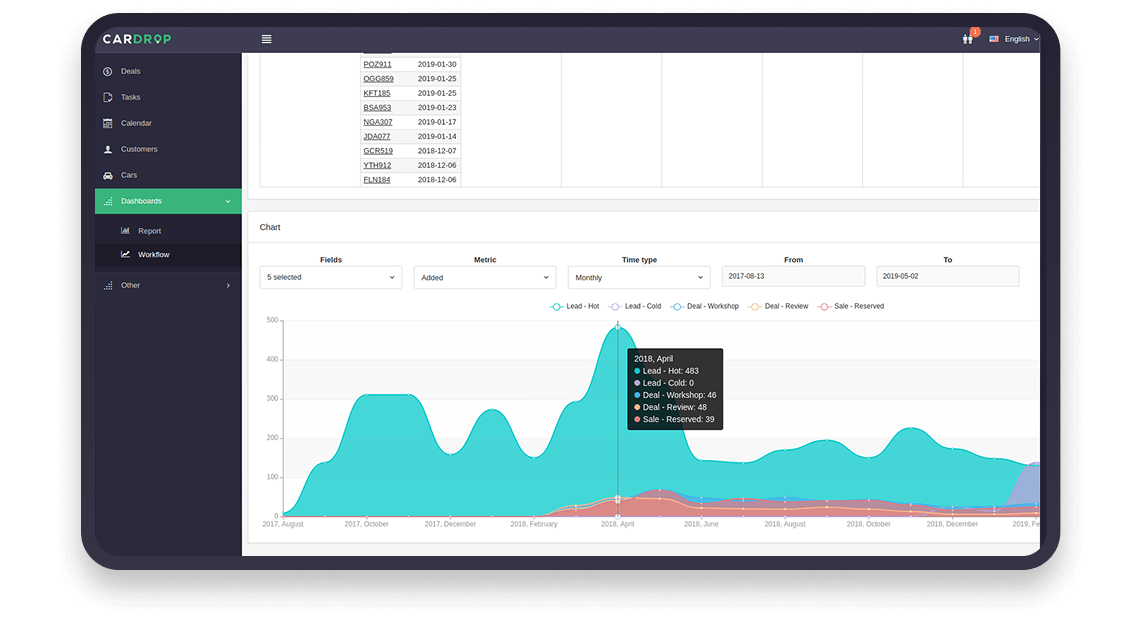This screenshot has height=620, width=1142.
Task: Open the Fields dropdown showing 5 selected
Action: [x=330, y=277]
